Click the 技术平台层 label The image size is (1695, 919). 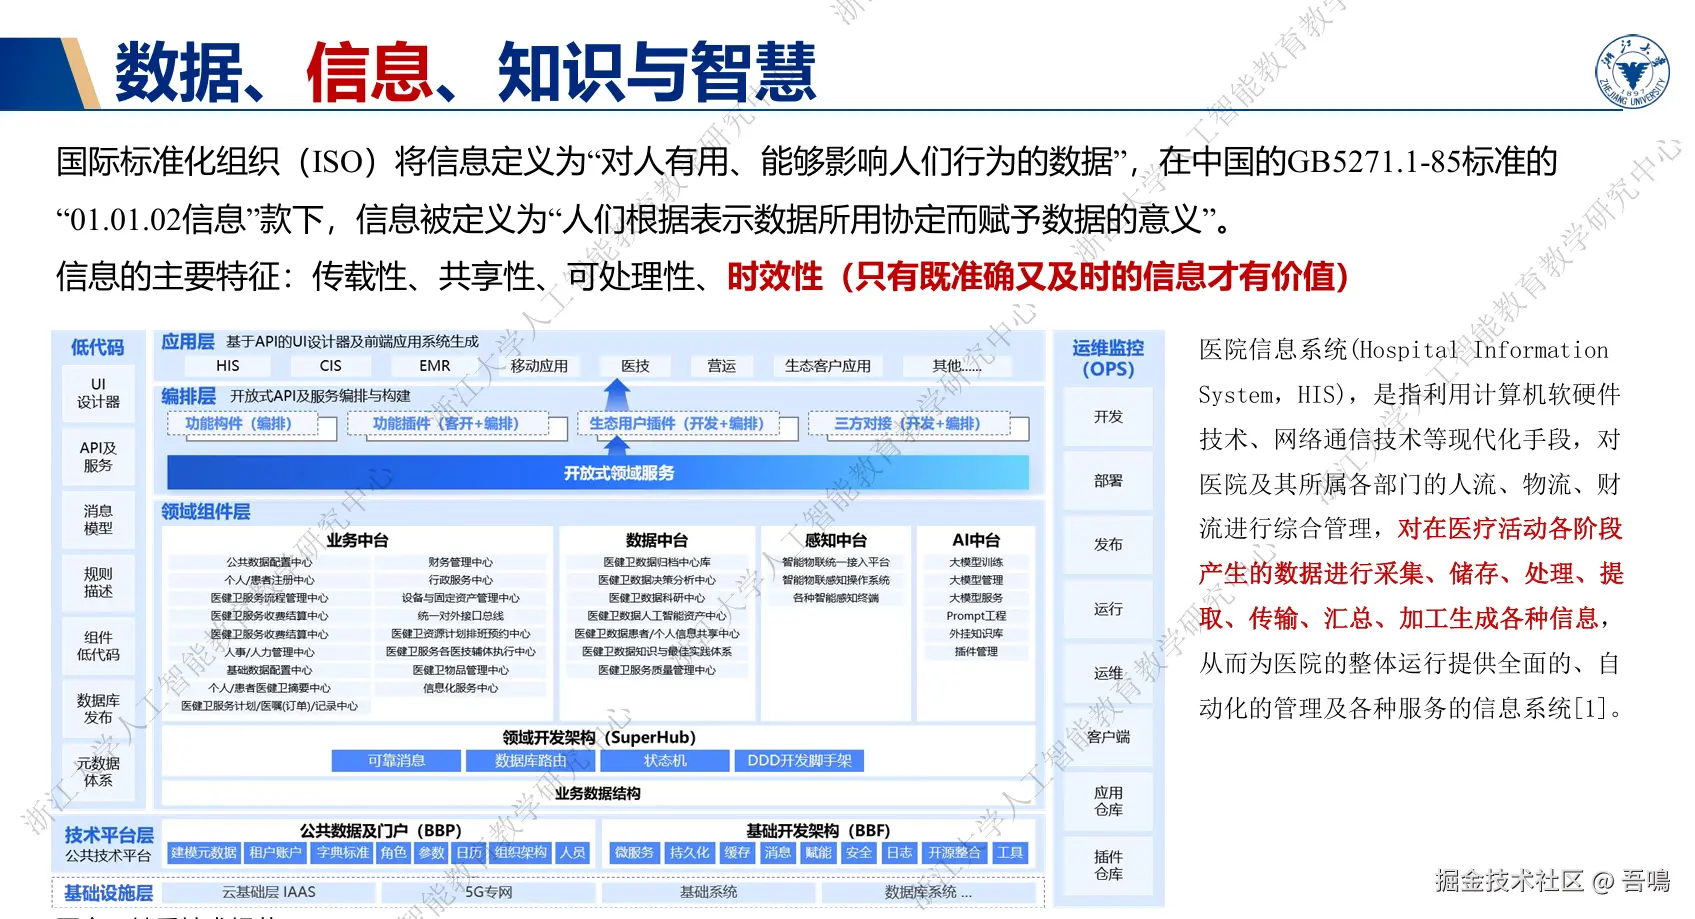109,835
